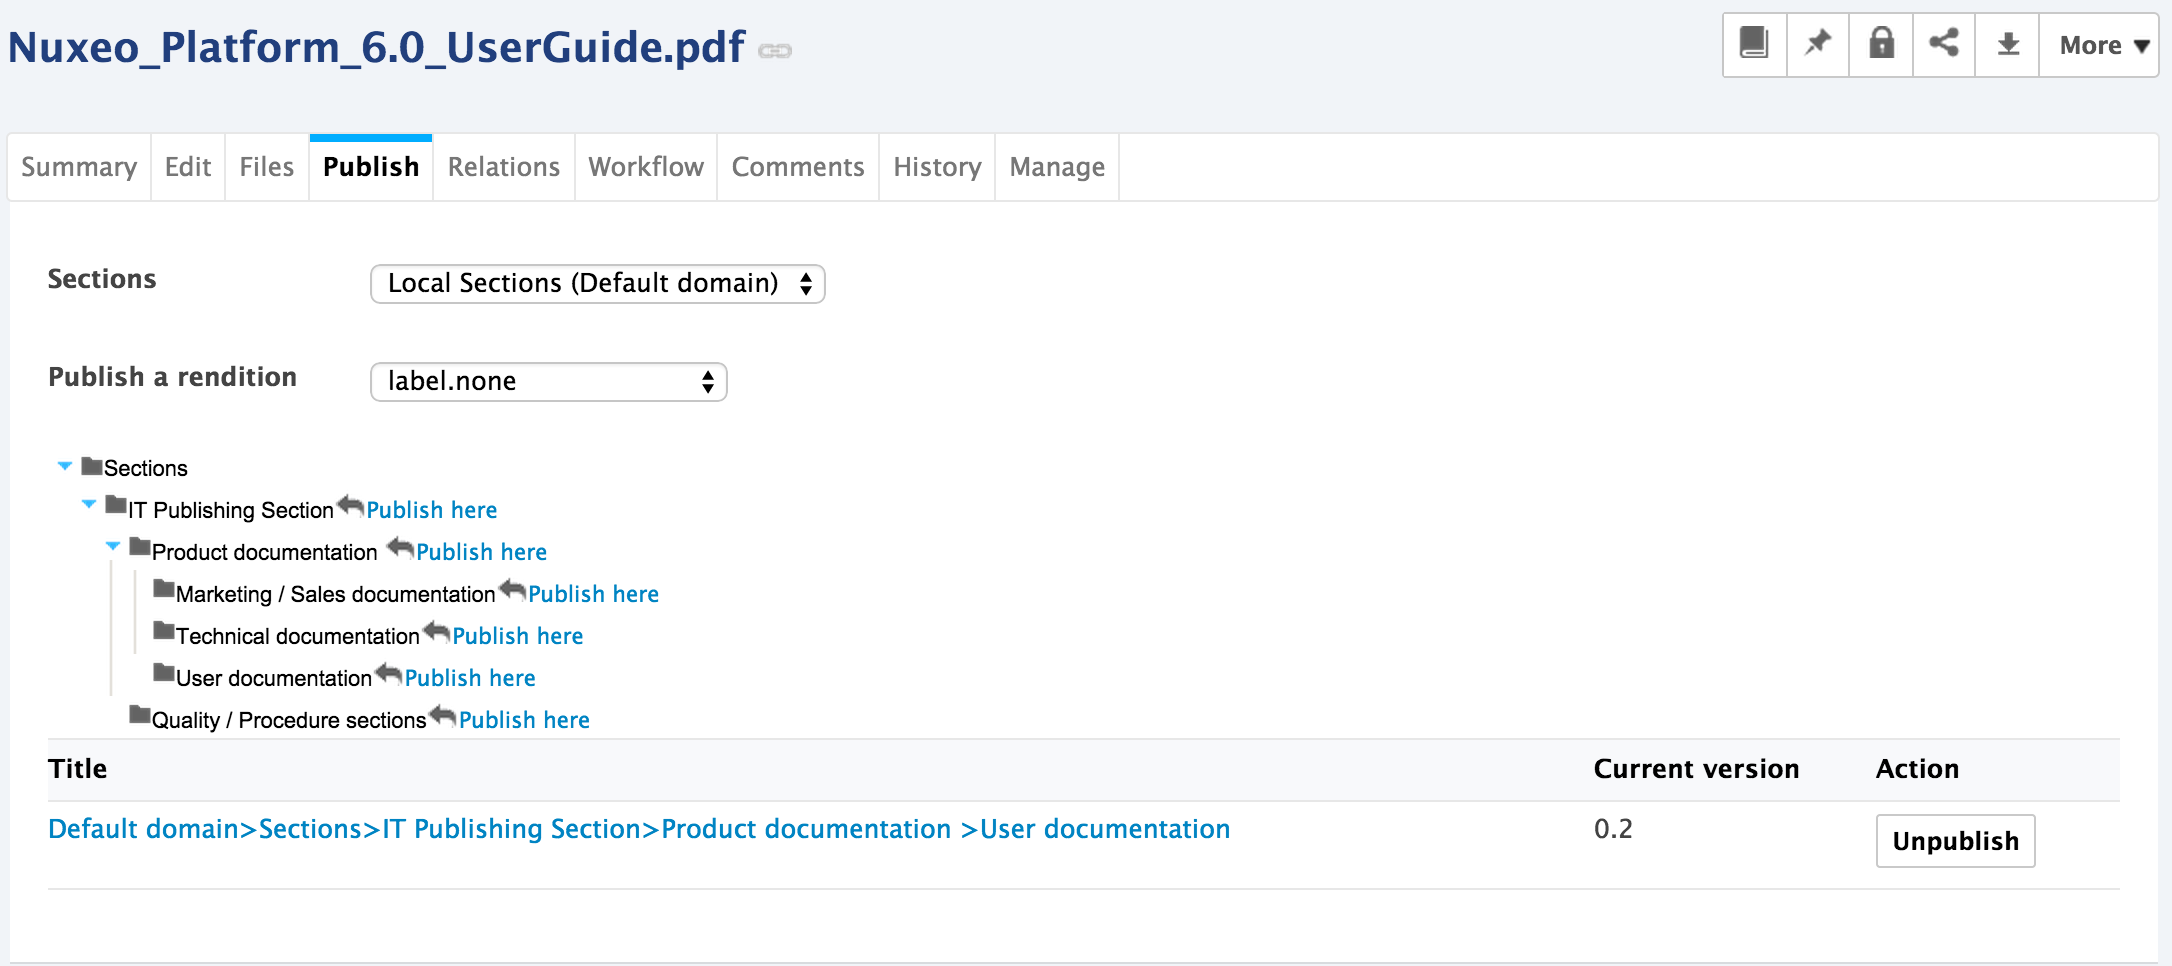
Task: Select Product documentation tree label
Action: coord(265,552)
